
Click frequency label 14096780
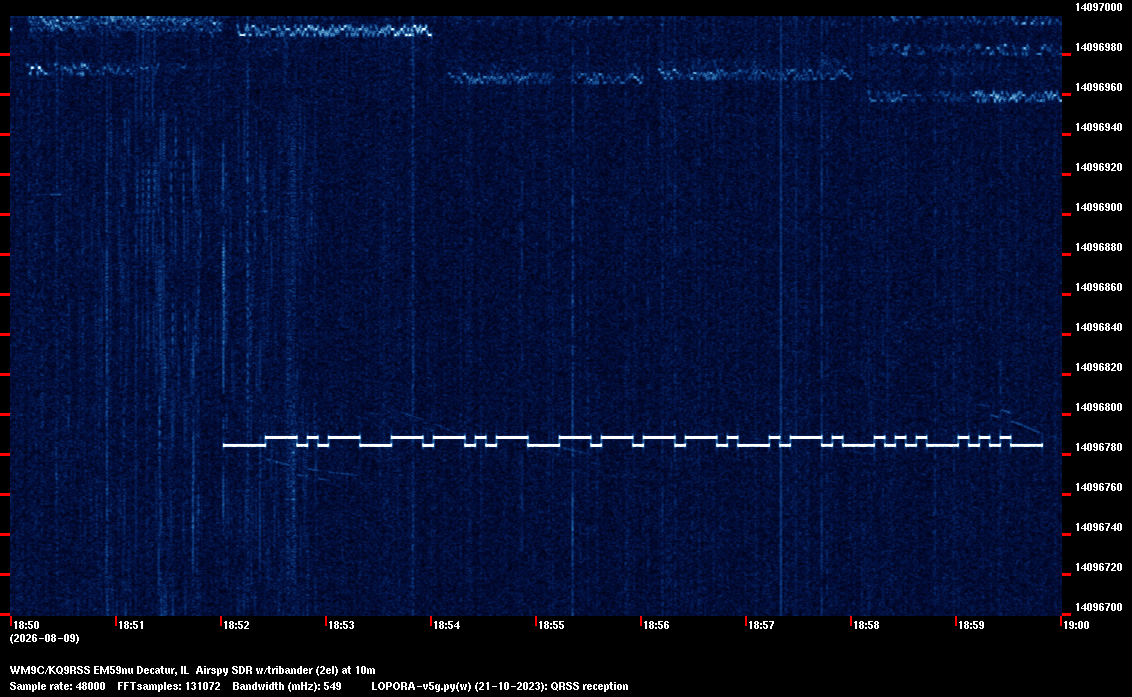(1099, 447)
